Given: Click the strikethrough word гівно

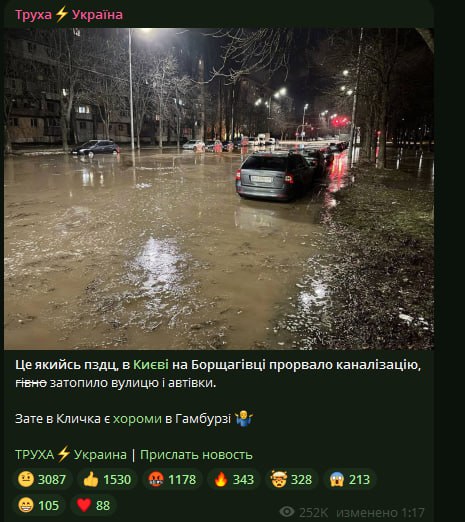Looking at the screenshot, I should click(31, 383).
